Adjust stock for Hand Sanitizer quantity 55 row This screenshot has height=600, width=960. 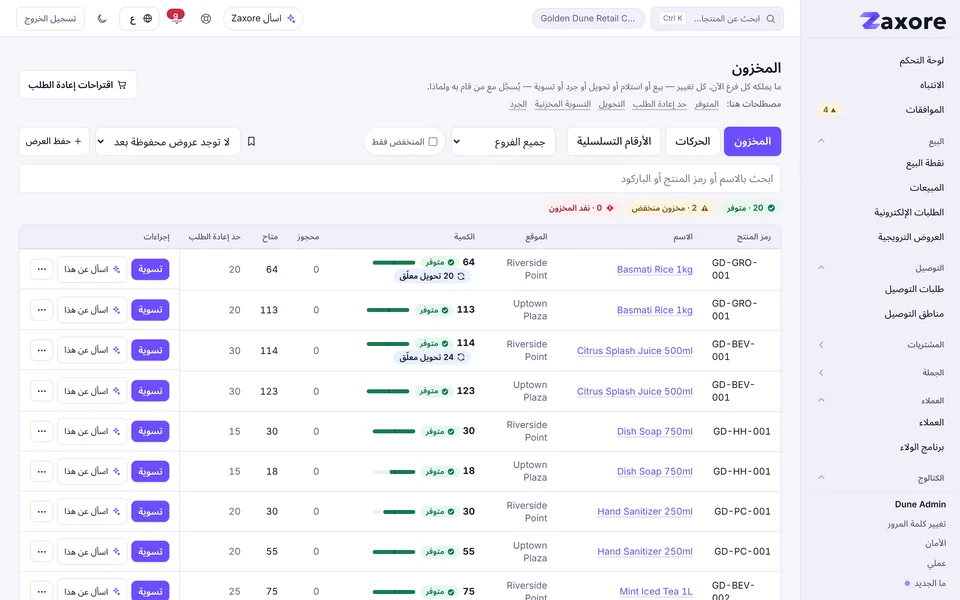[150, 552]
